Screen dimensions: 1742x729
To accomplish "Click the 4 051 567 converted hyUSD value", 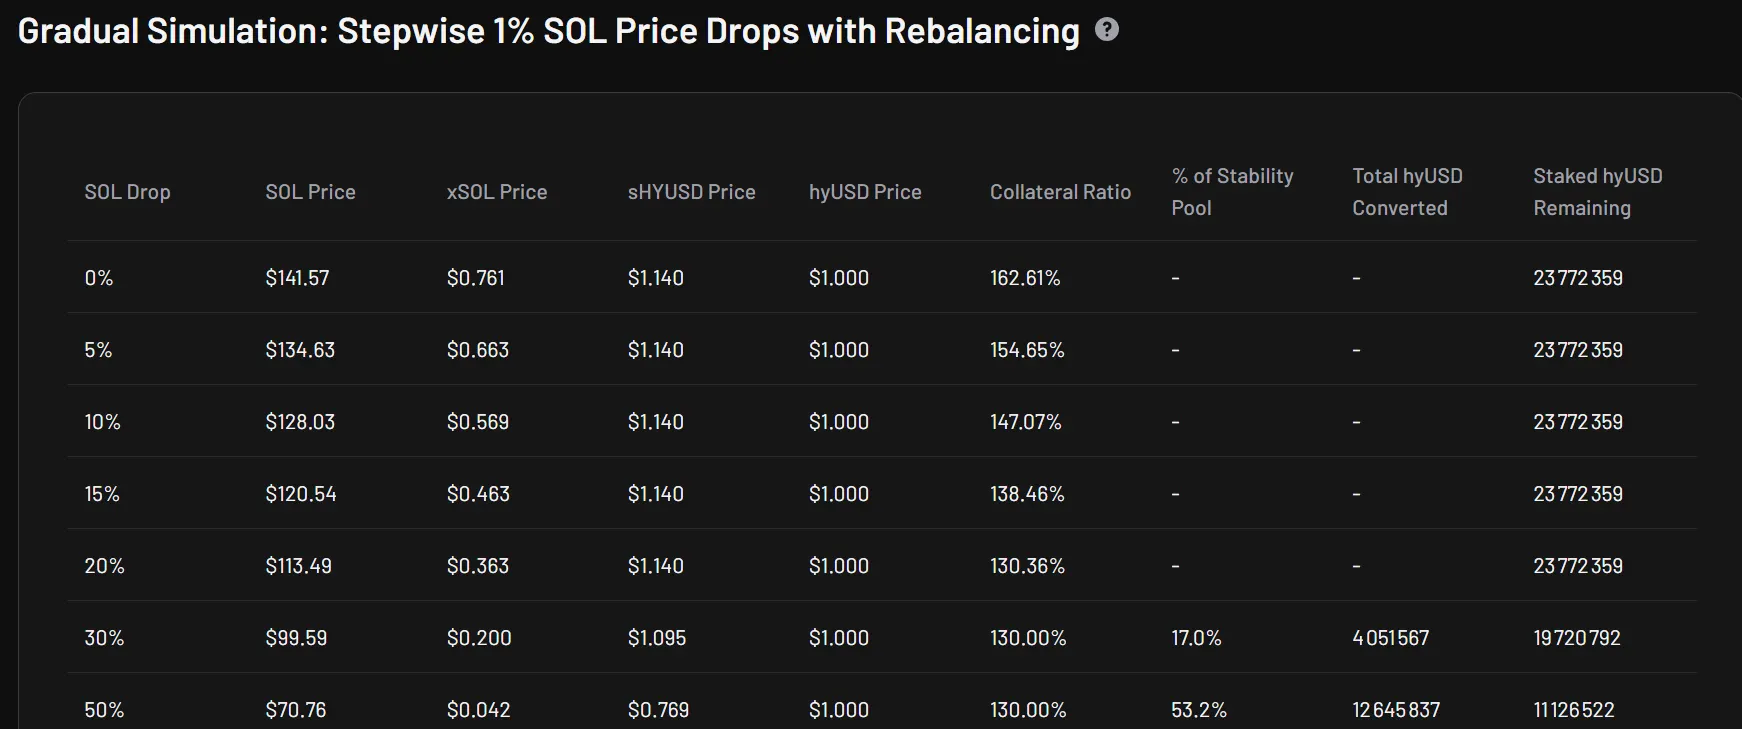I will (x=1390, y=638).
